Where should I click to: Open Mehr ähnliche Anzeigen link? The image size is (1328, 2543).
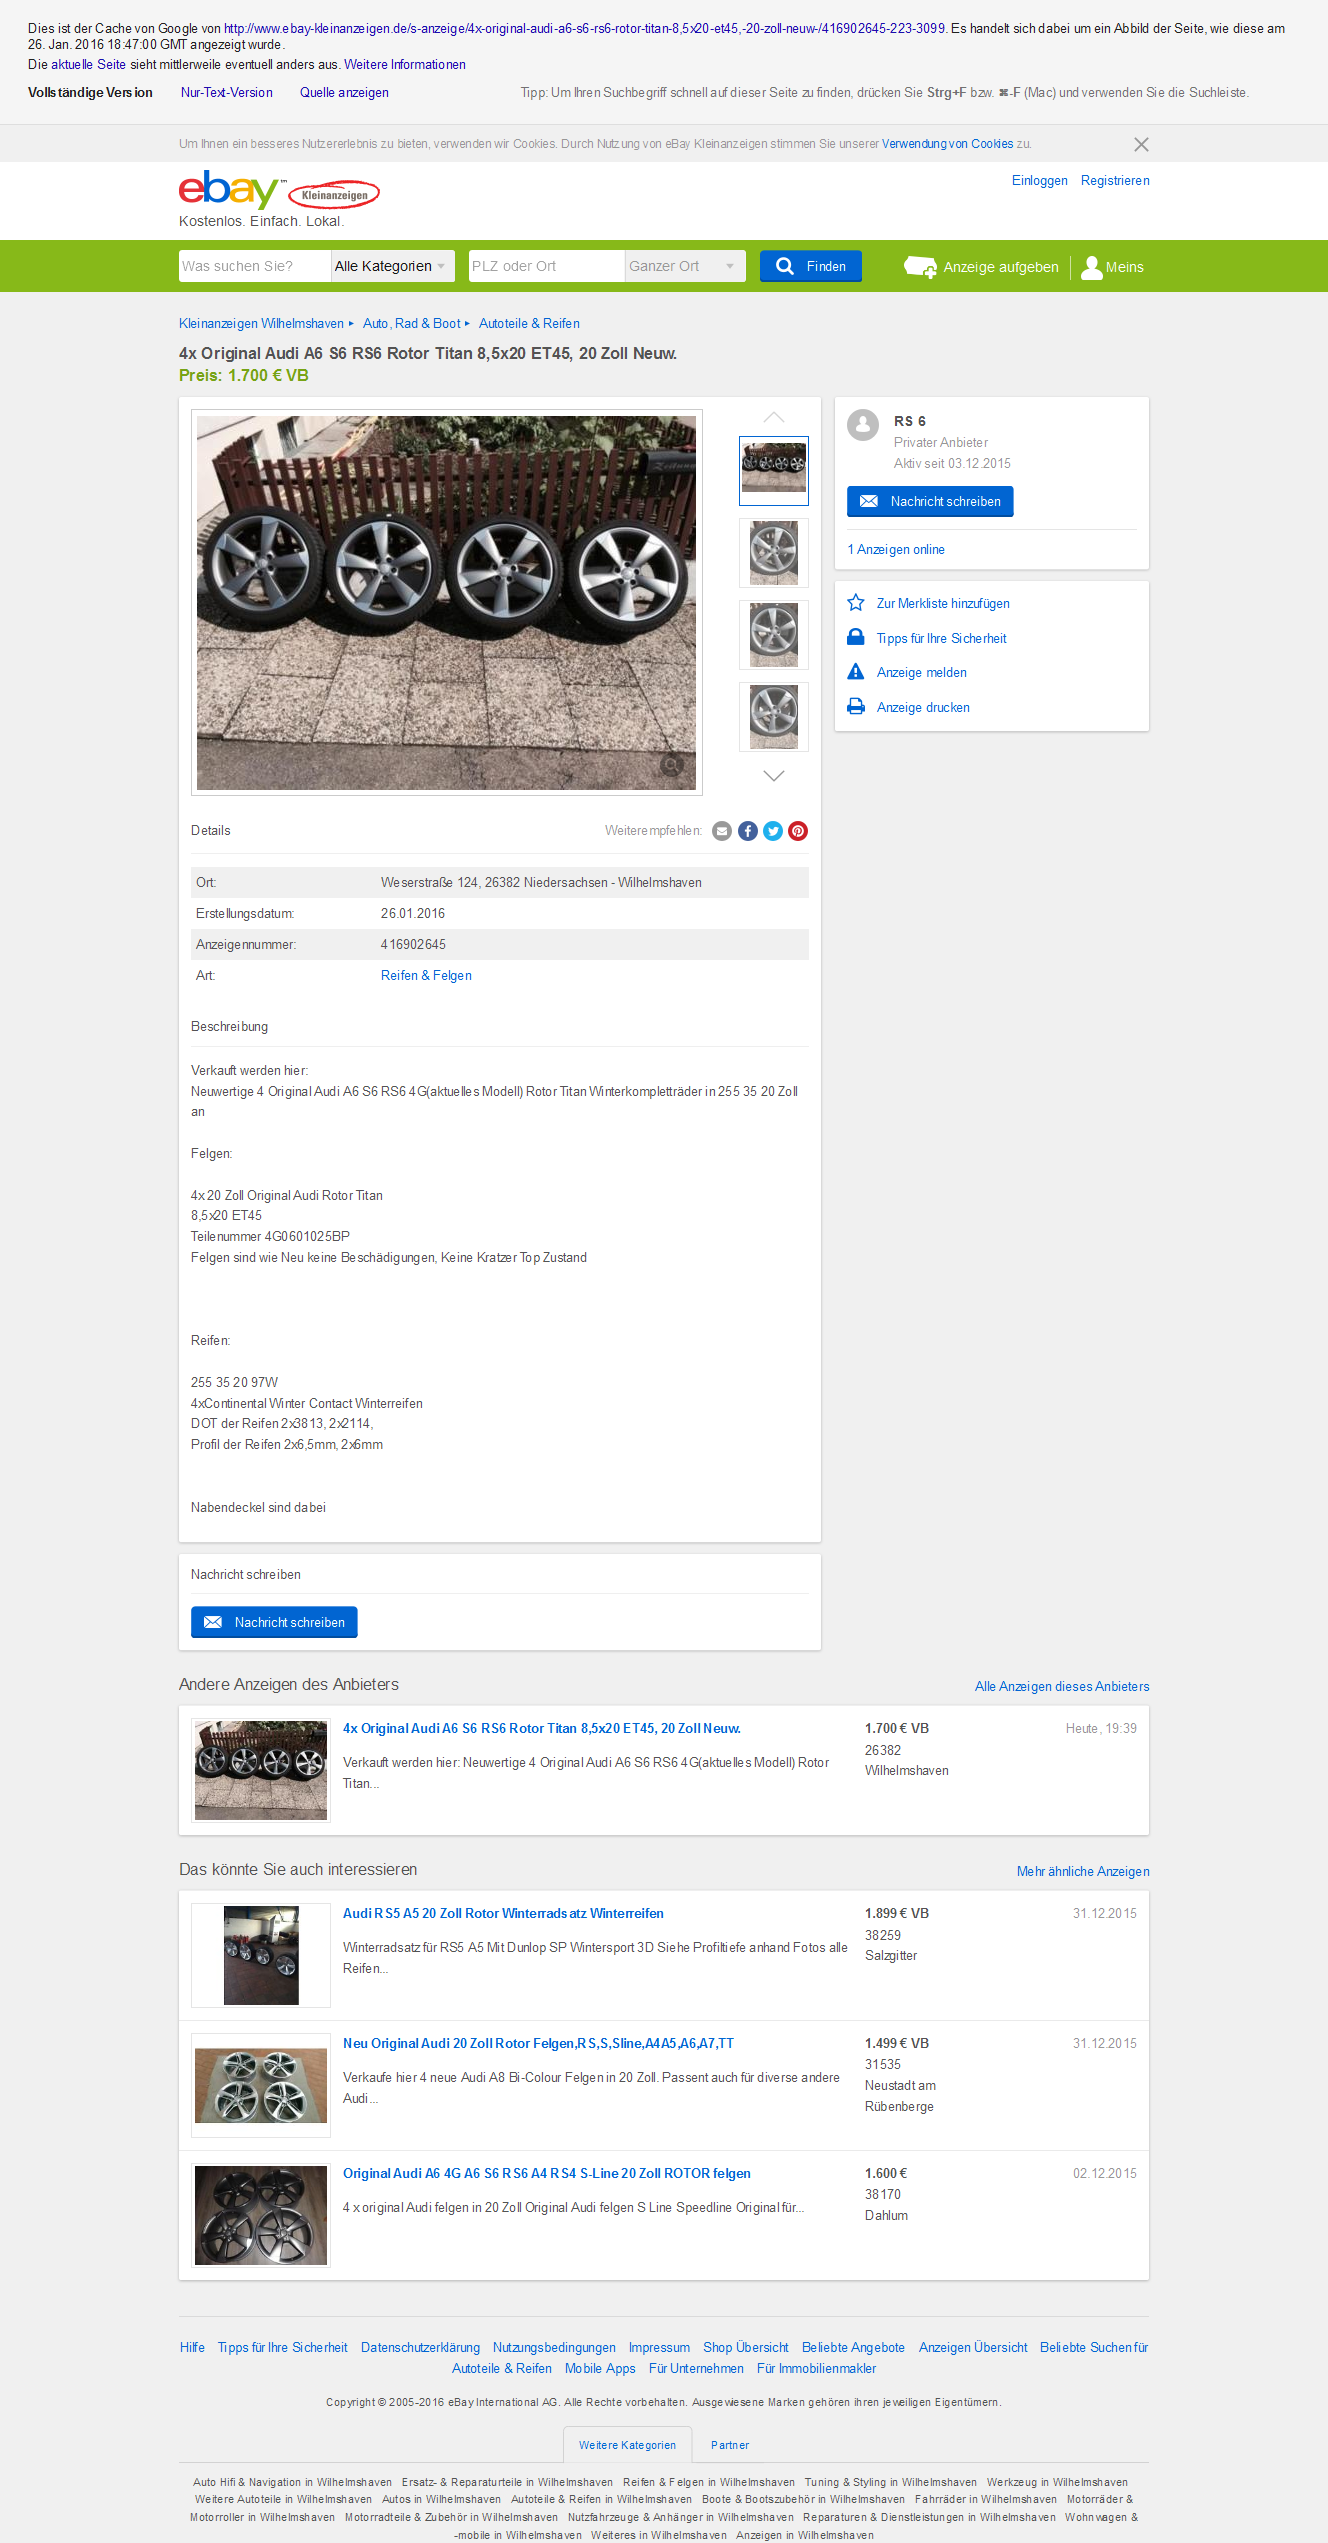(x=1083, y=1872)
